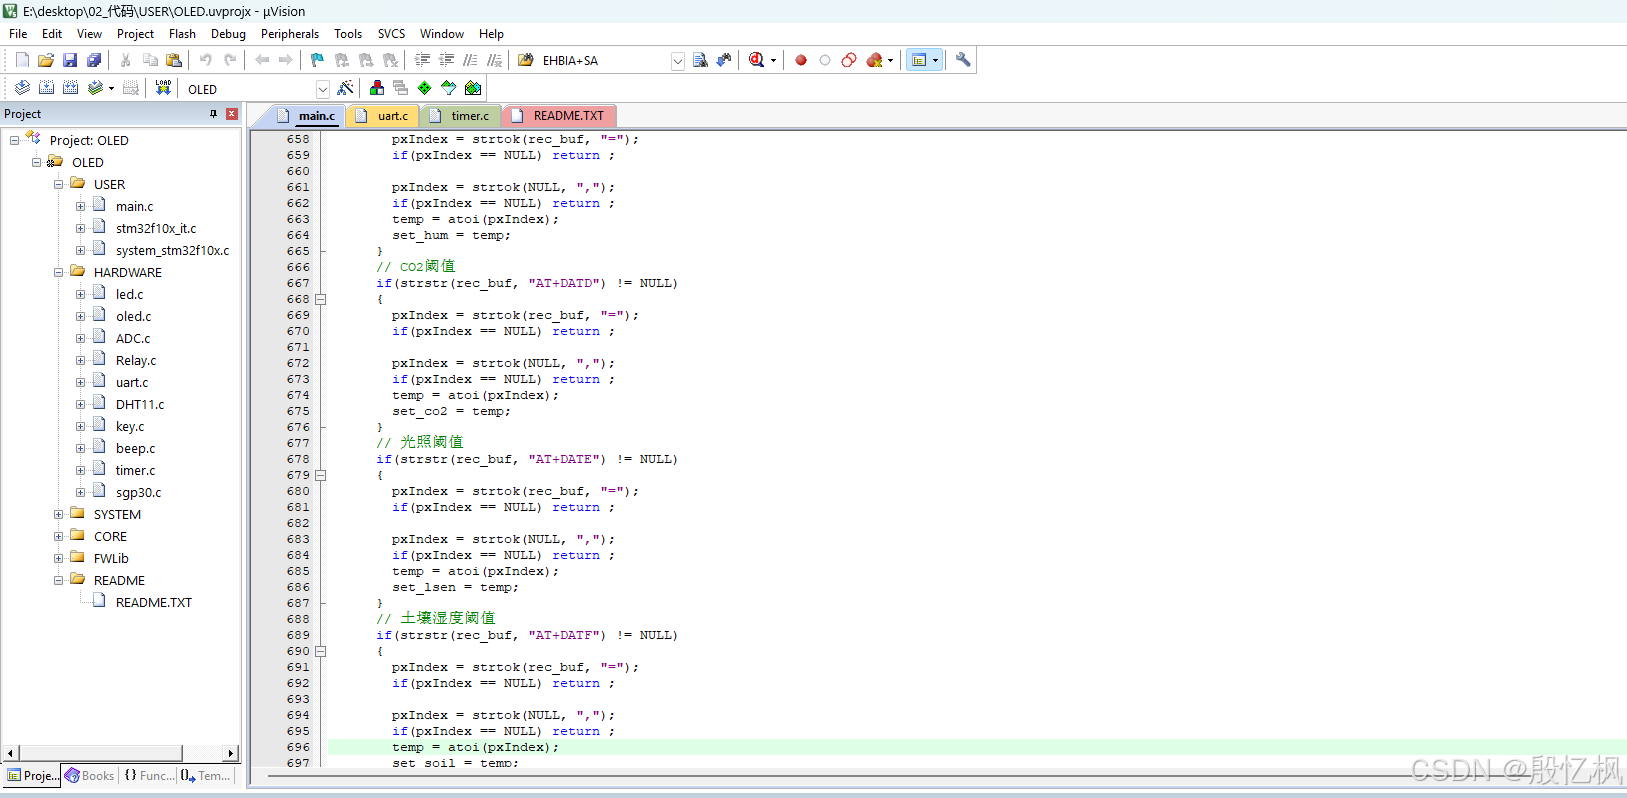The width and height of the screenshot is (1627, 798).
Task: Click the Find in Files icon
Action: 526,60
